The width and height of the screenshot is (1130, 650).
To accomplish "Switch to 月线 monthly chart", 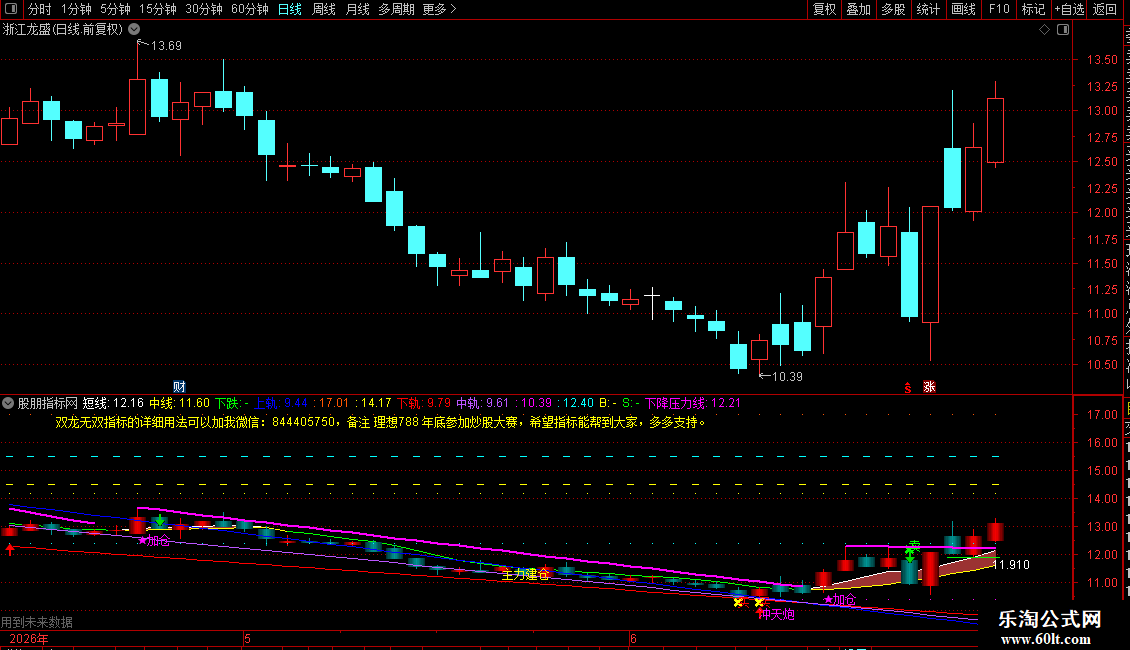I will click(357, 9).
